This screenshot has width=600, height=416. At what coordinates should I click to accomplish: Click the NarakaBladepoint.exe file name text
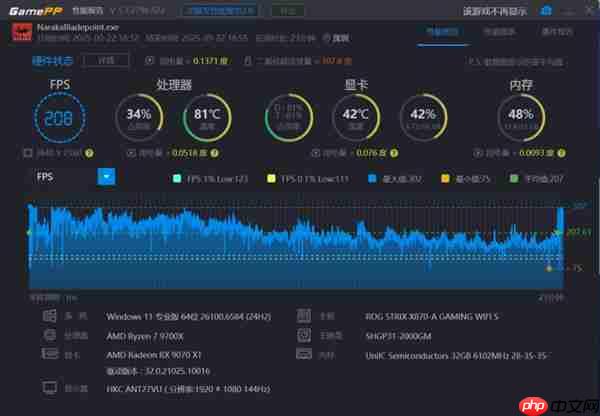[x=78, y=28]
